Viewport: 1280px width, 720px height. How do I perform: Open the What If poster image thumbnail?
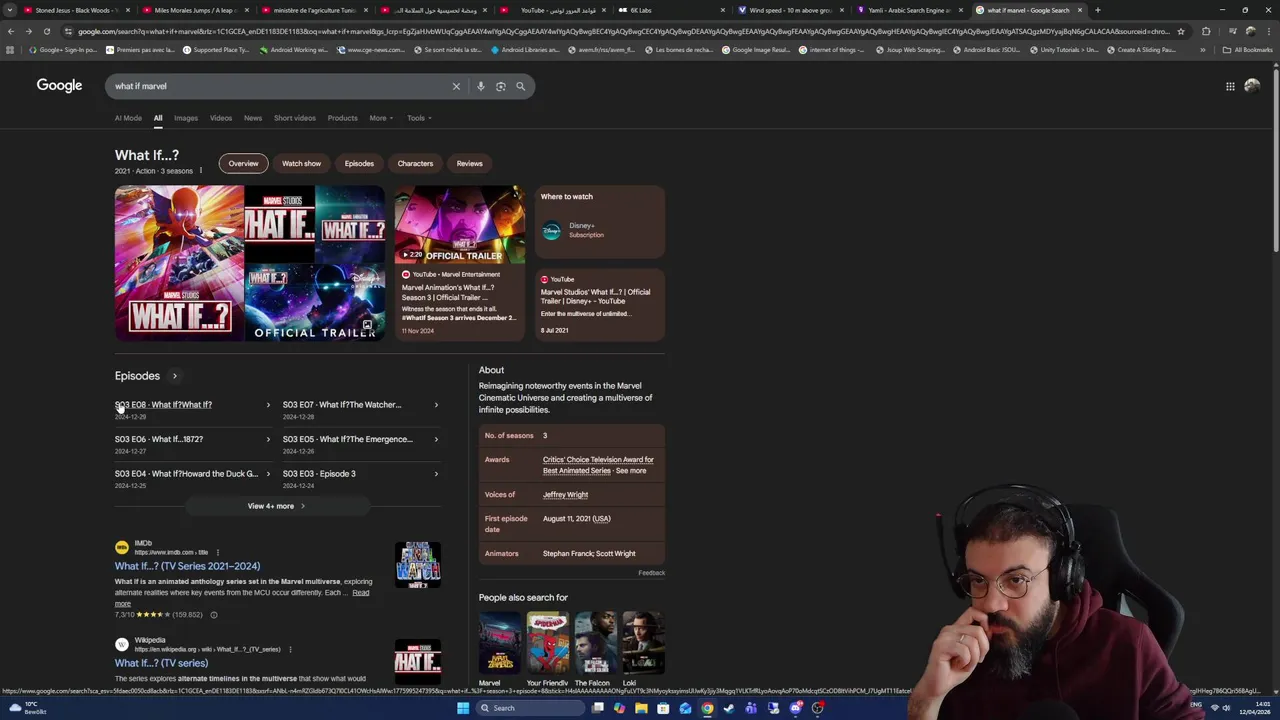click(x=179, y=263)
